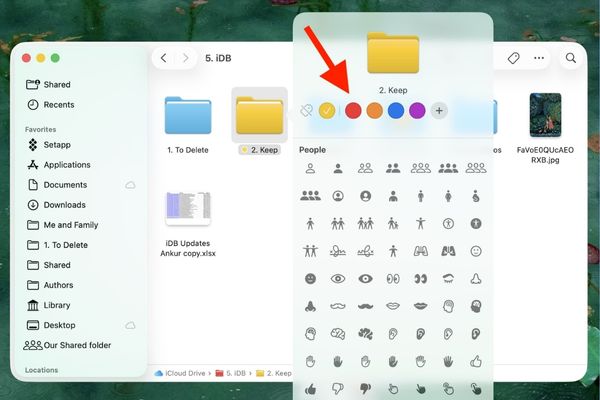
Task: Choose the two people outline symbol
Action: pyautogui.click(x=365, y=168)
